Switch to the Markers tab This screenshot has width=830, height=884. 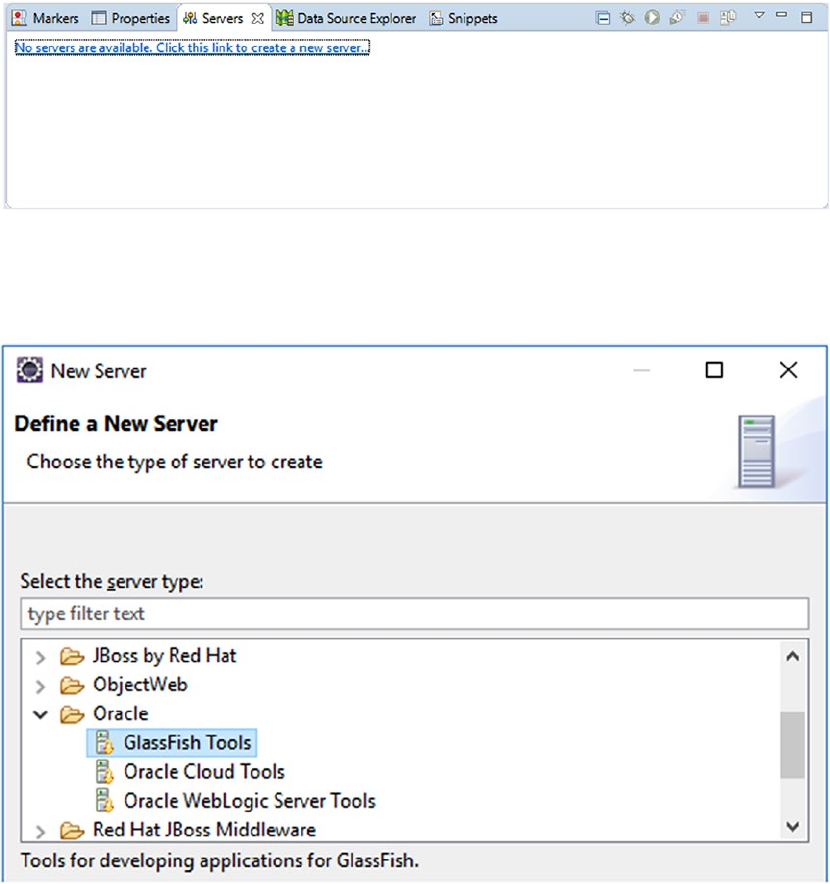45,18
